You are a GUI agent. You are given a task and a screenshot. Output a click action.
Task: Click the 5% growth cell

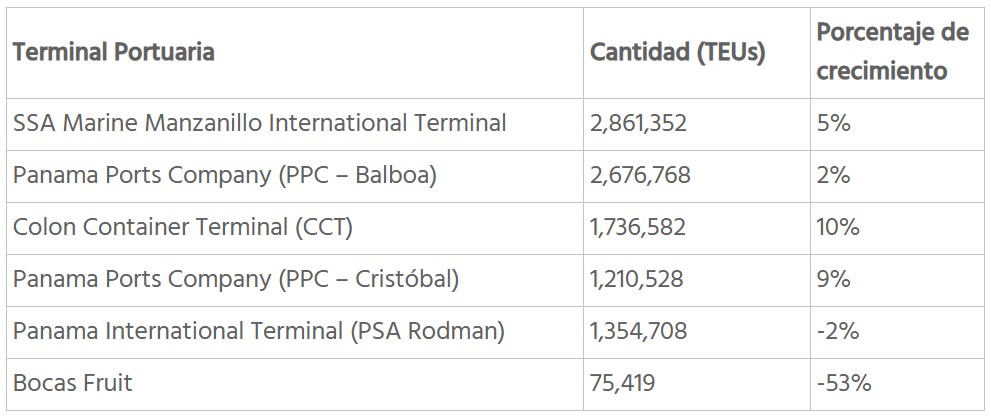[x=833, y=123]
